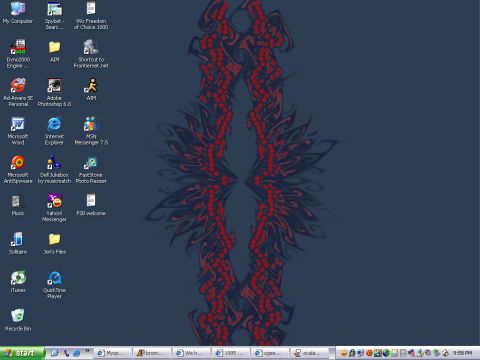480x360 pixels.
Task: Open the Solitaire shortcut
Action: (x=18, y=244)
